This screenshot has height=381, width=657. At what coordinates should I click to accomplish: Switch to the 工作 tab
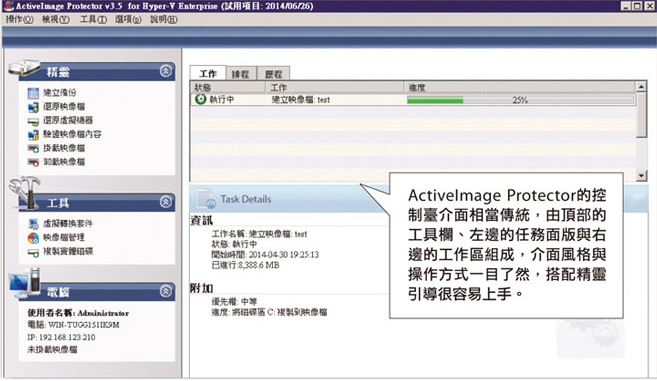tap(208, 73)
